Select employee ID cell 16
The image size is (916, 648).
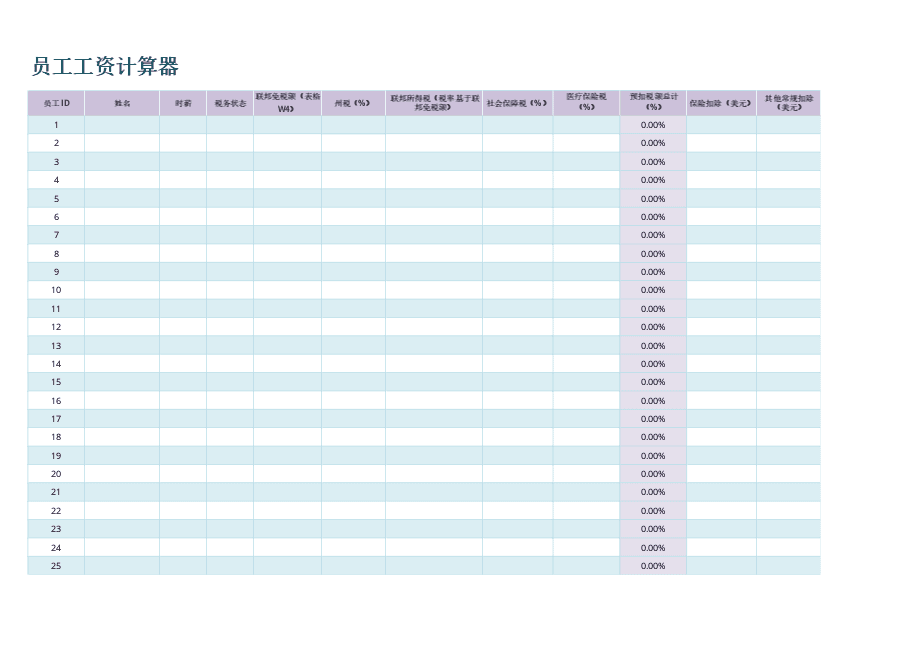(x=56, y=401)
